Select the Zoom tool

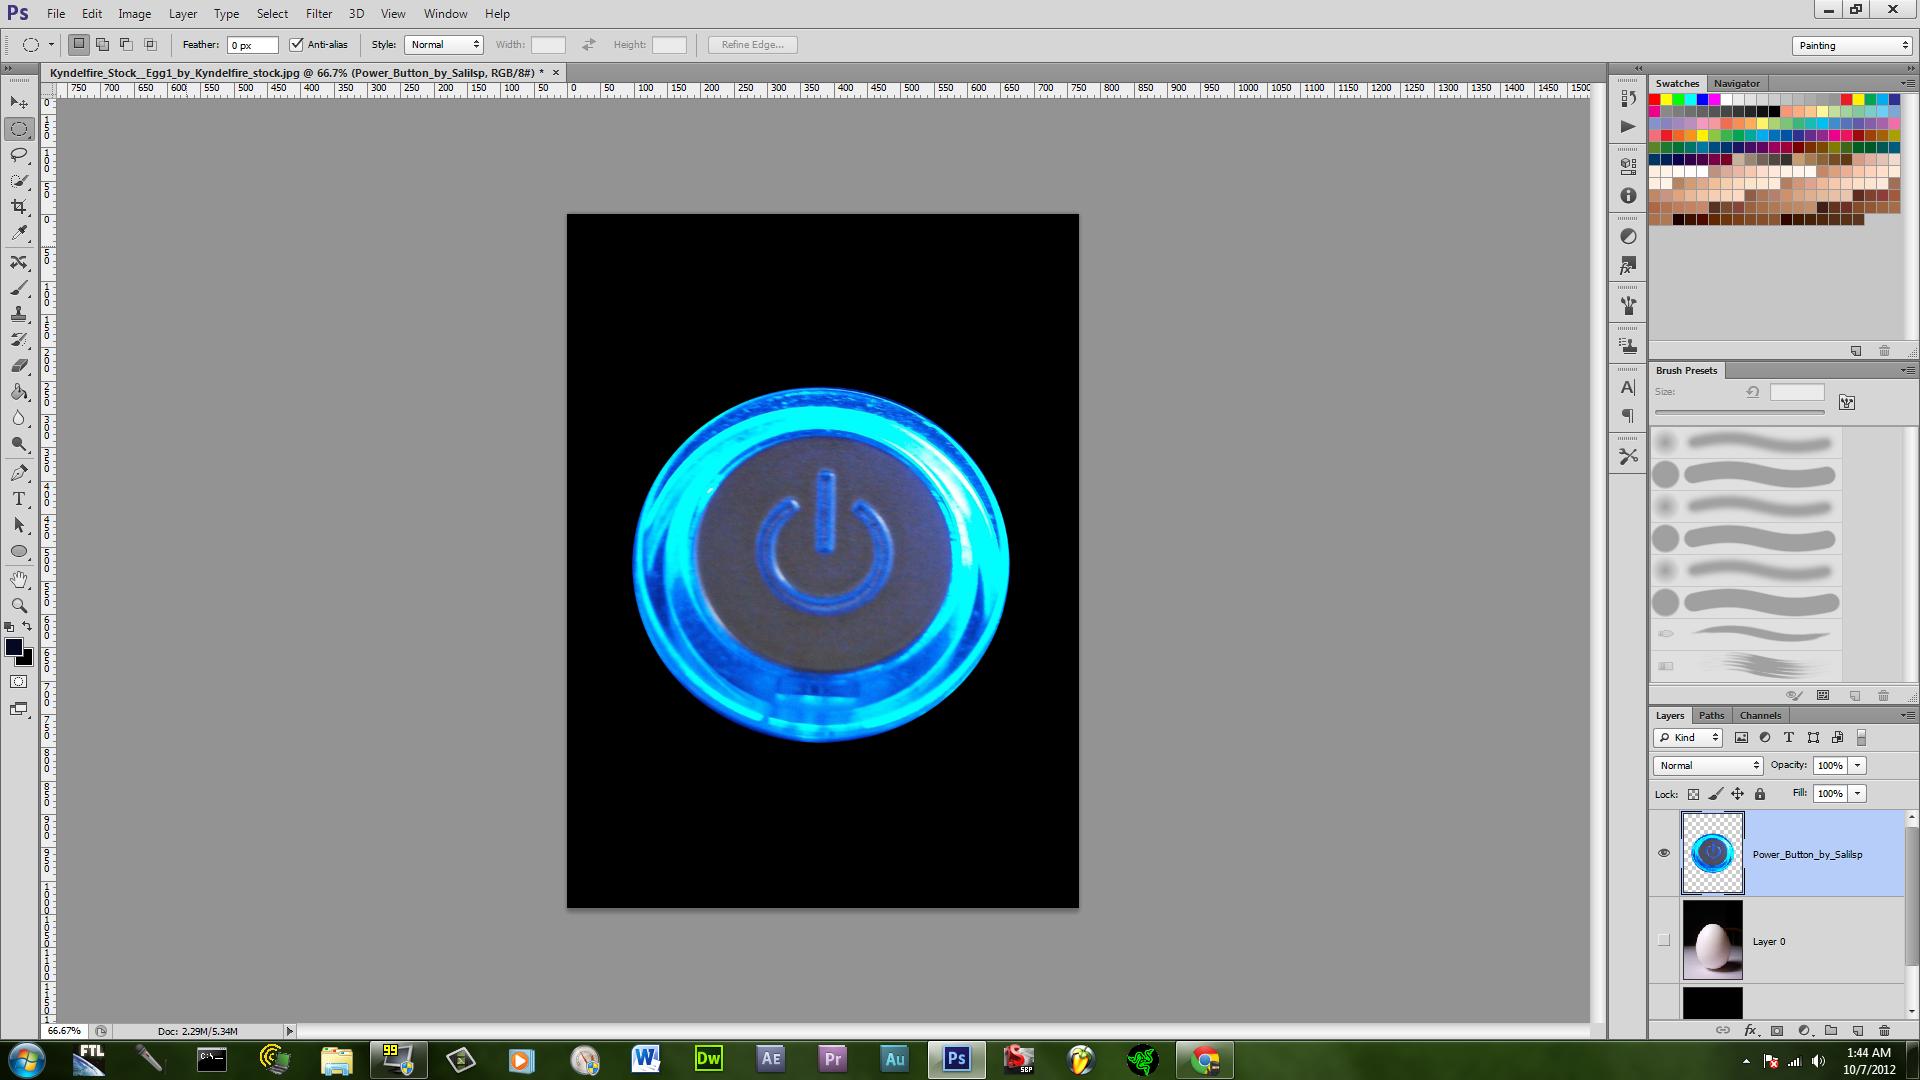19,605
